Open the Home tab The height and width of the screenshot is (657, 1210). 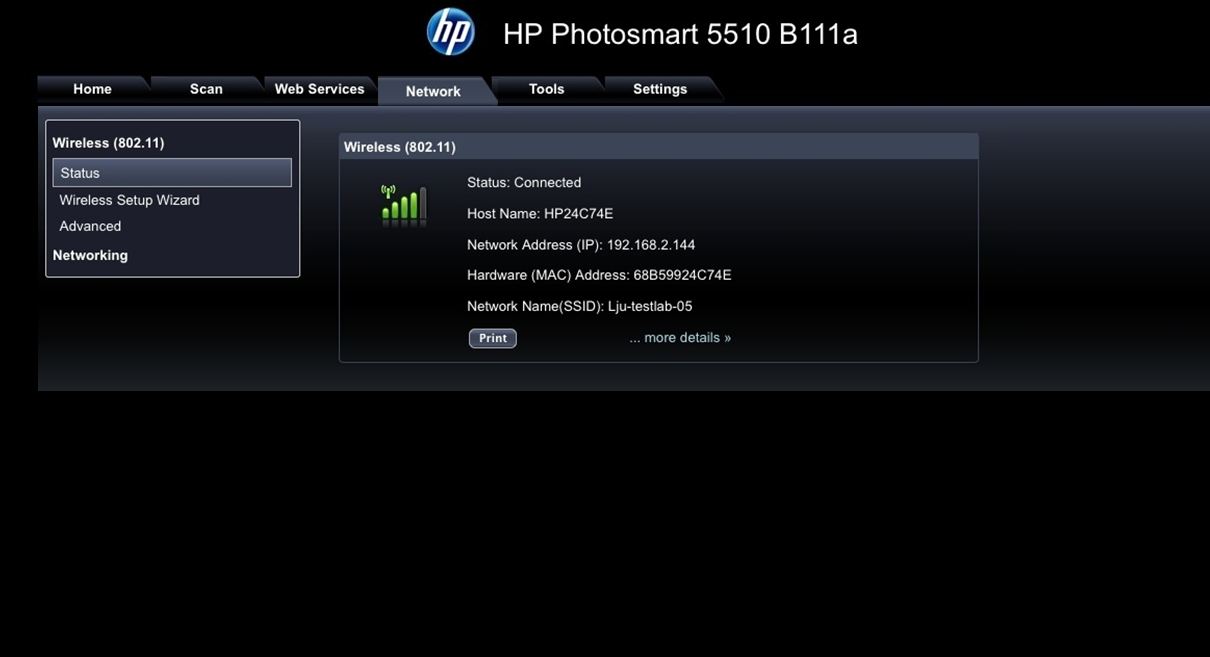[x=92, y=89]
